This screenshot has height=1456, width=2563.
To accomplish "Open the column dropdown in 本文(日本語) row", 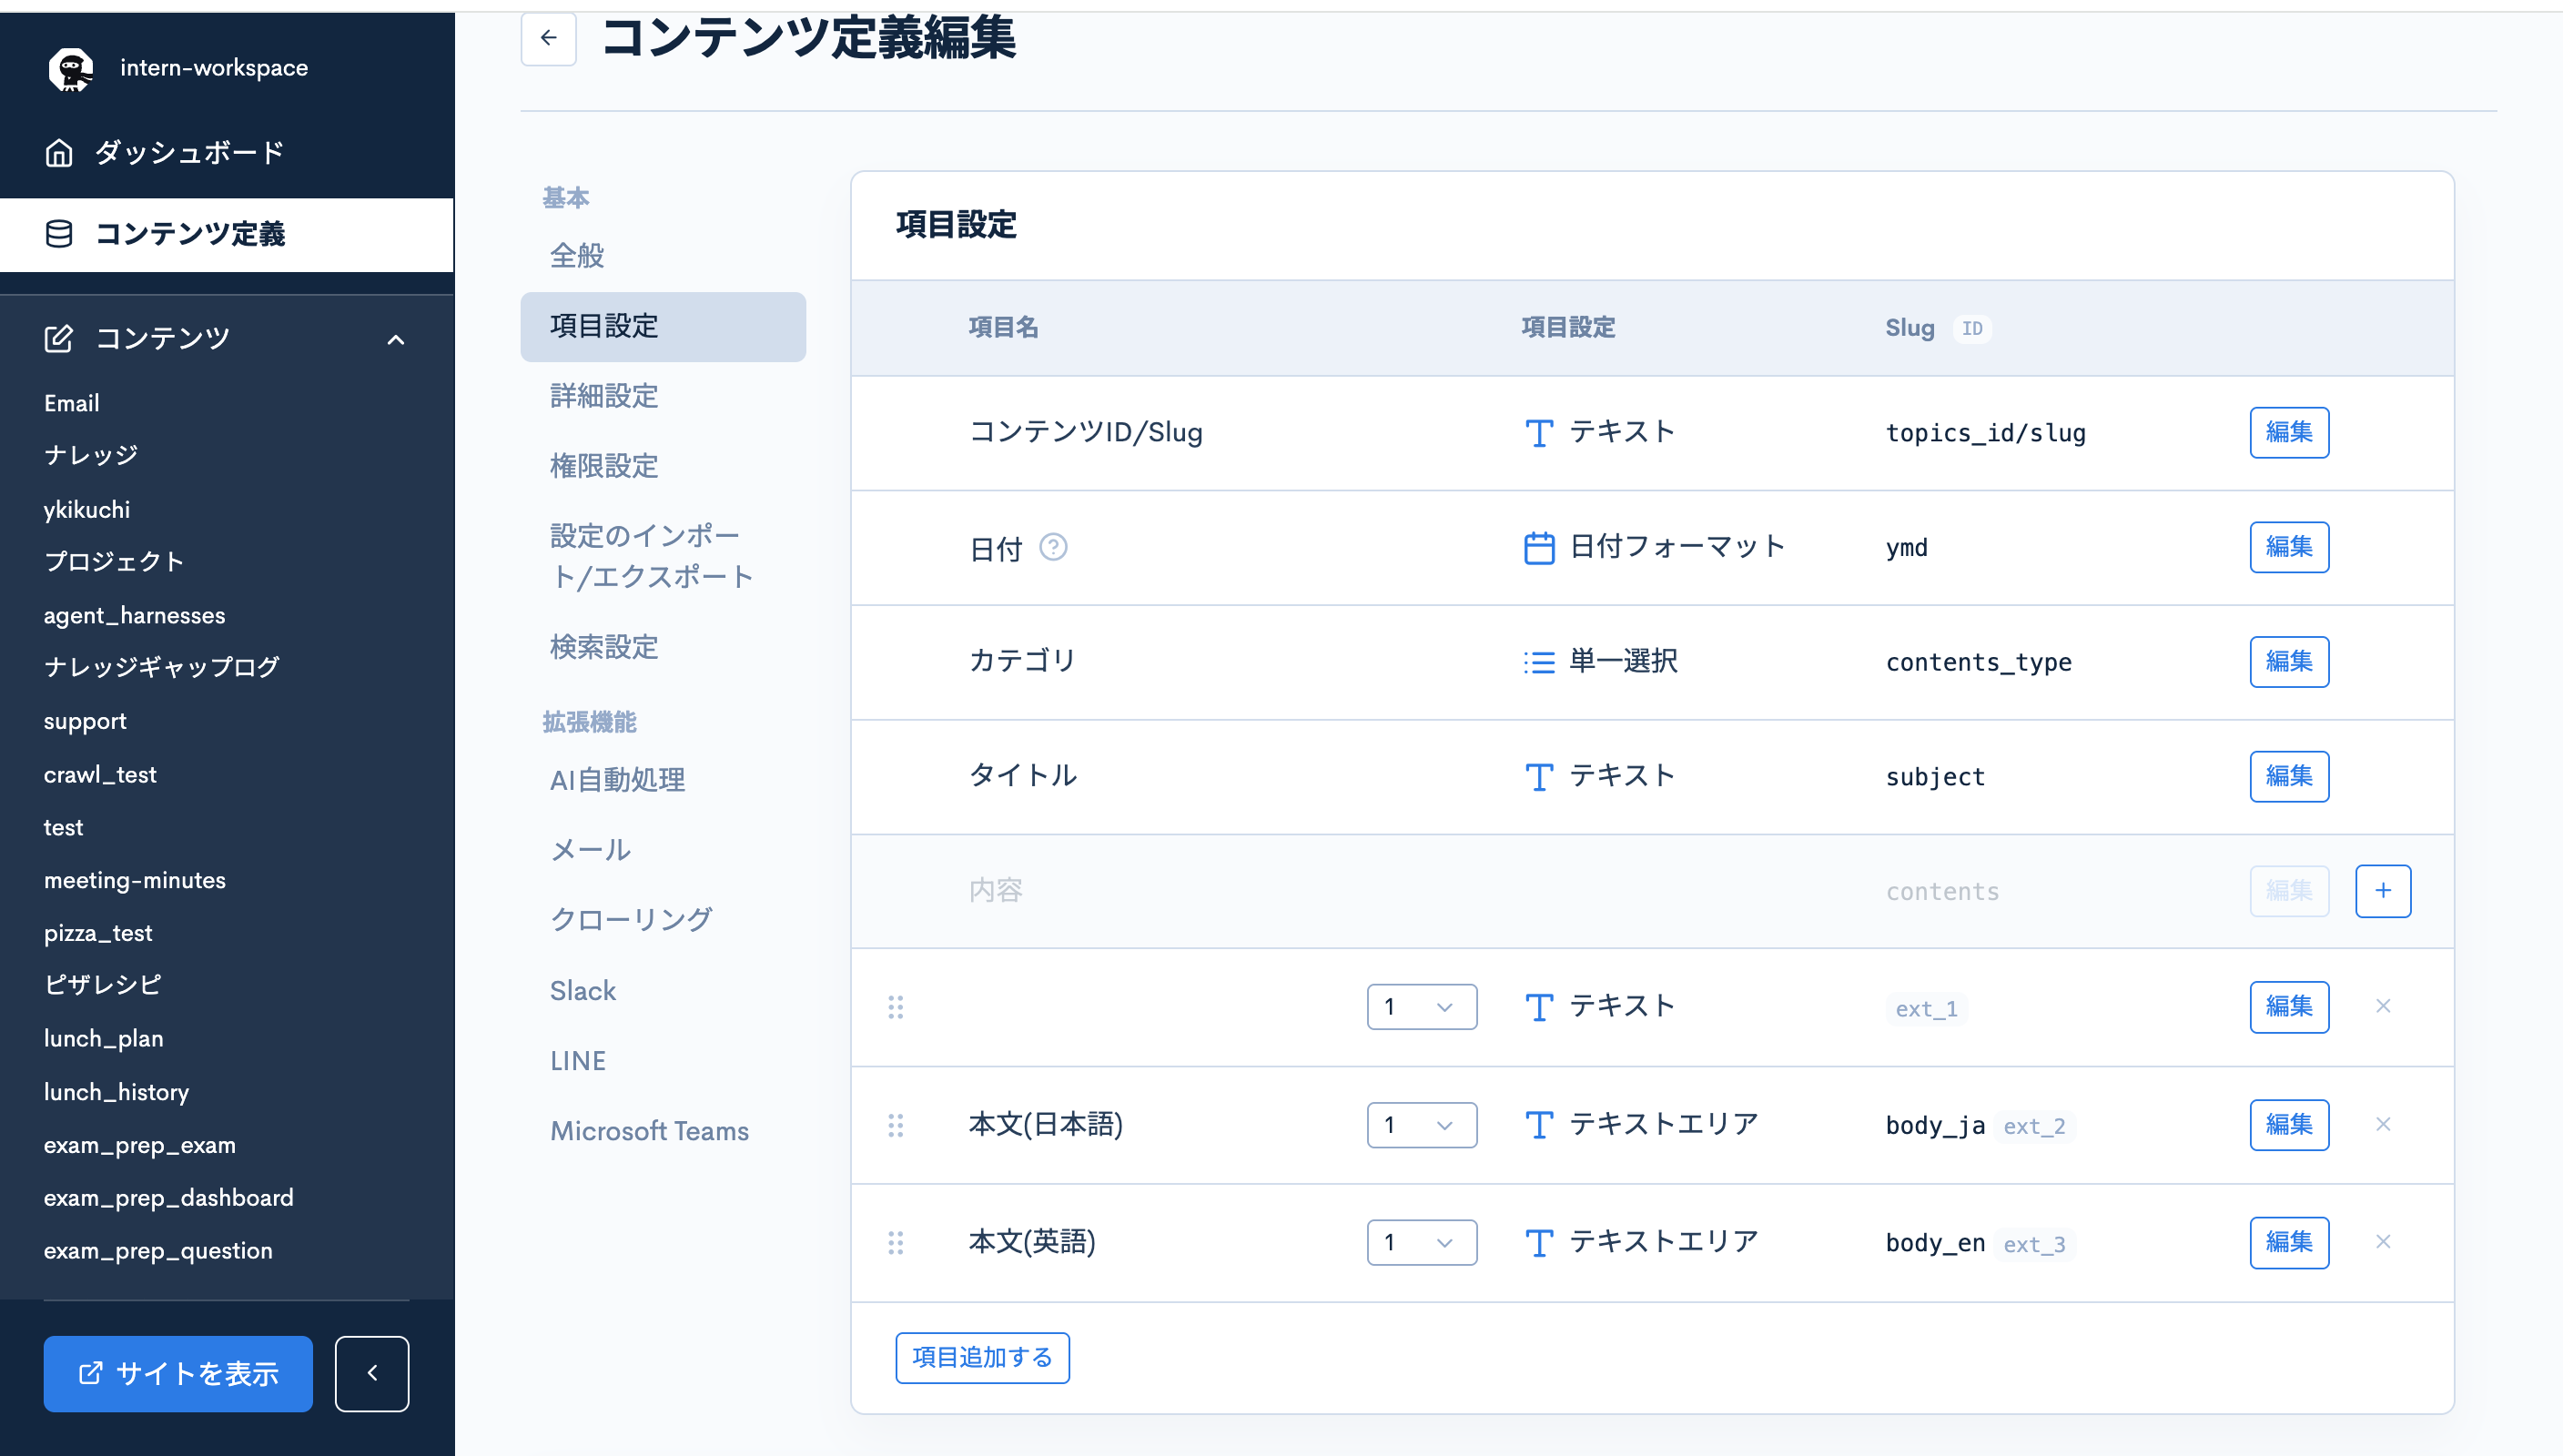I will pyautogui.click(x=1421, y=1125).
